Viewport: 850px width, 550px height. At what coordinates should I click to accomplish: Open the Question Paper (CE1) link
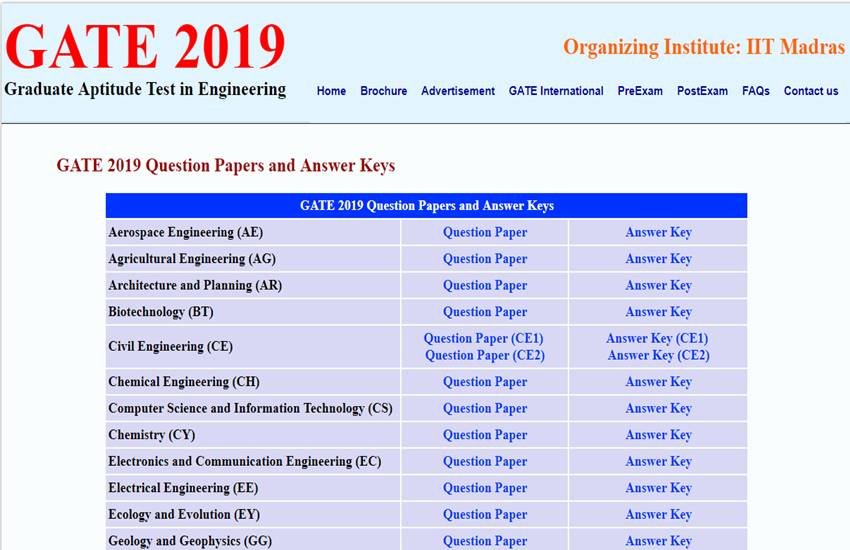[483, 339]
